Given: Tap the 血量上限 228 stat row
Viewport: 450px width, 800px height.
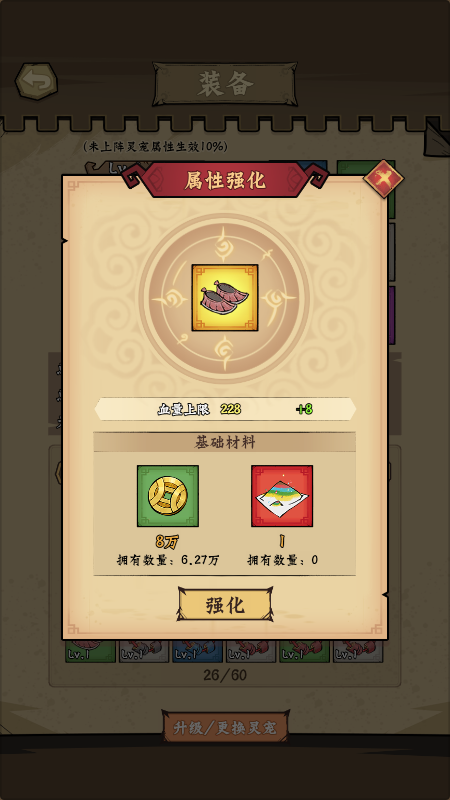Looking at the screenshot, I should tap(225, 409).
